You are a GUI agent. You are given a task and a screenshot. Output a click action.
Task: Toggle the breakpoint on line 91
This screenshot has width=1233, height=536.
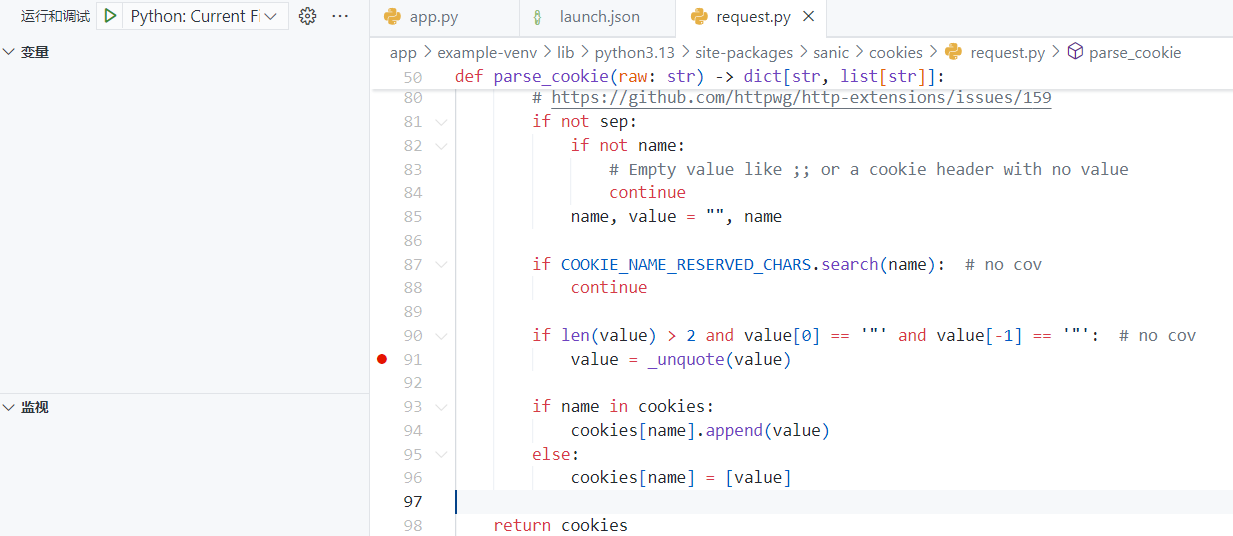381,359
